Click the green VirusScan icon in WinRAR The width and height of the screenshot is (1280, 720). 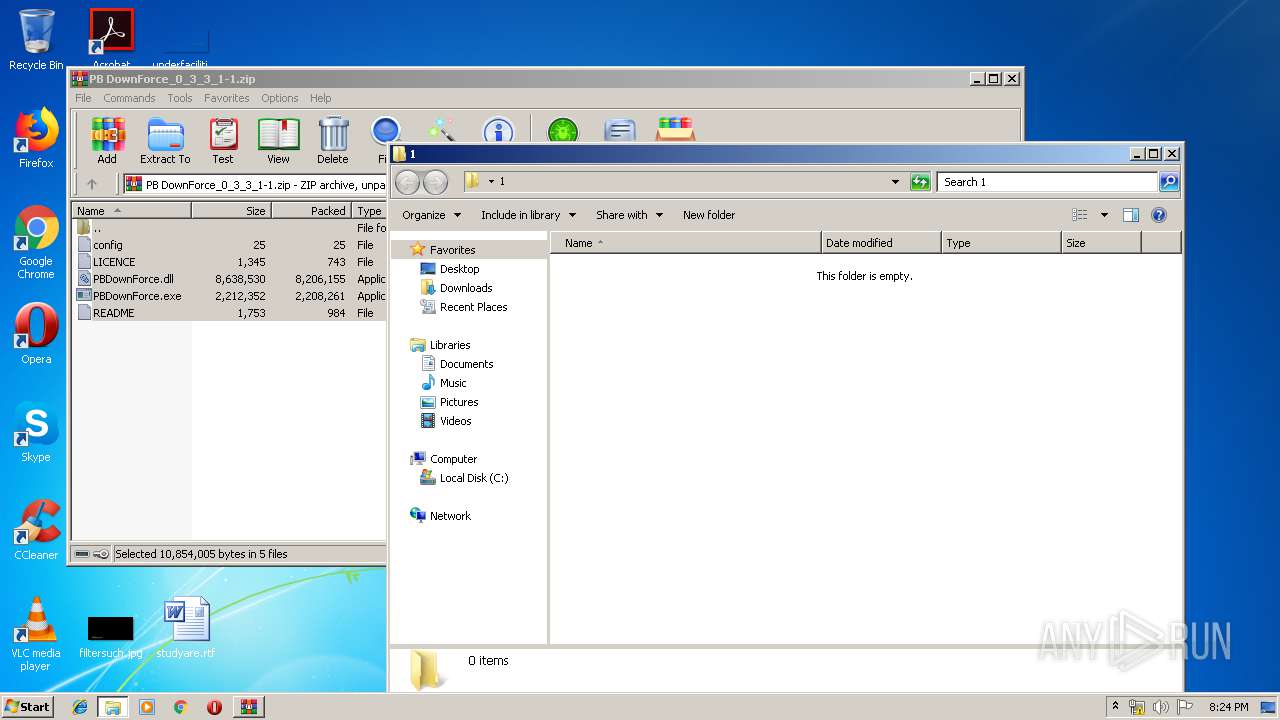pyautogui.click(x=563, y=131)
